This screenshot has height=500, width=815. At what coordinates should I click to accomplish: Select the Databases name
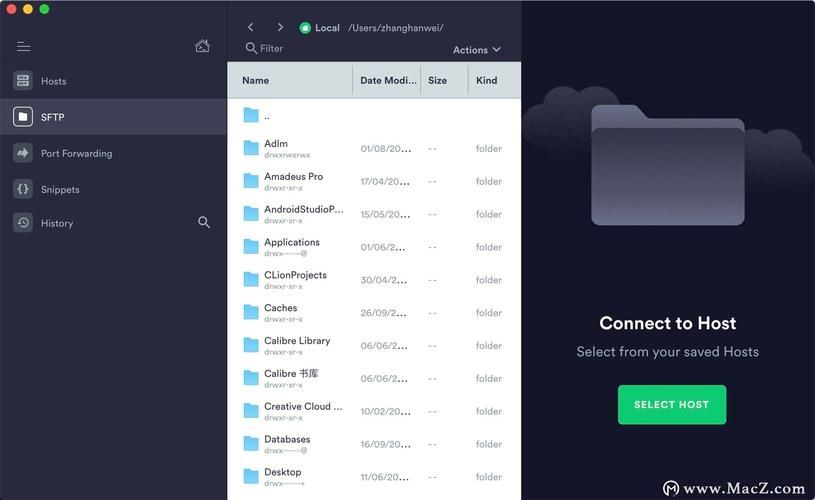pyautogui.click(x=287, y=439)
